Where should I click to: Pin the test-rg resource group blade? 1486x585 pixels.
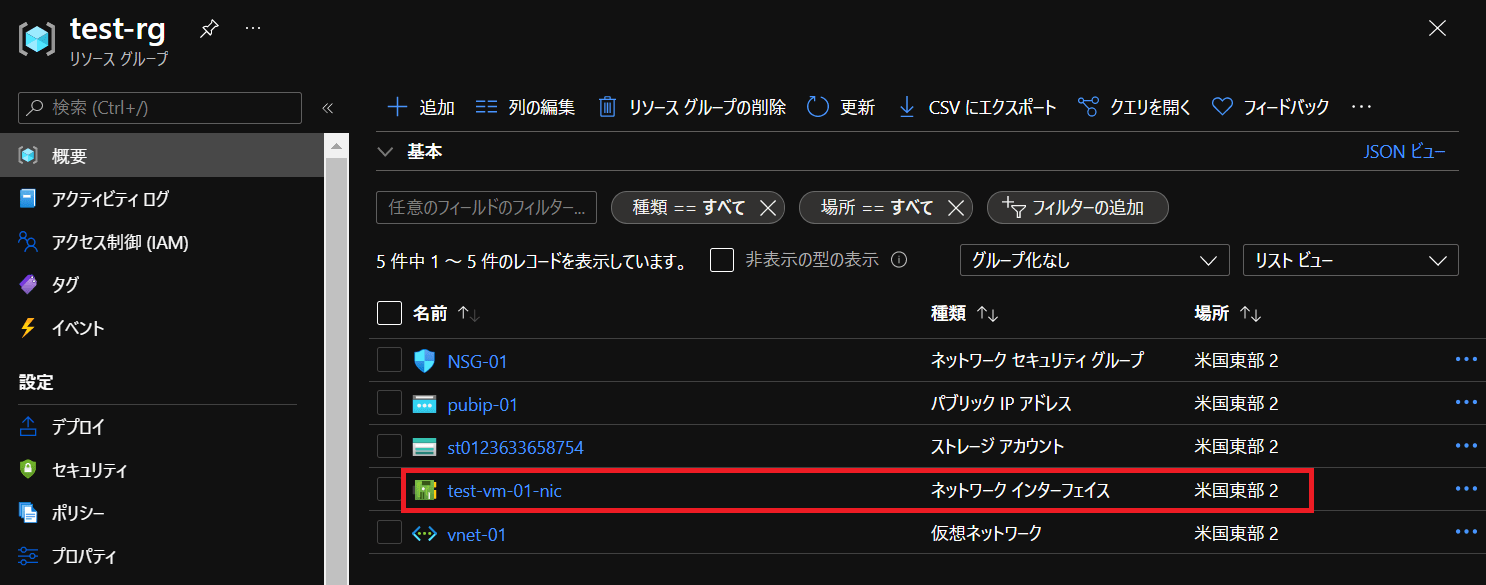[x=208, y=29]
